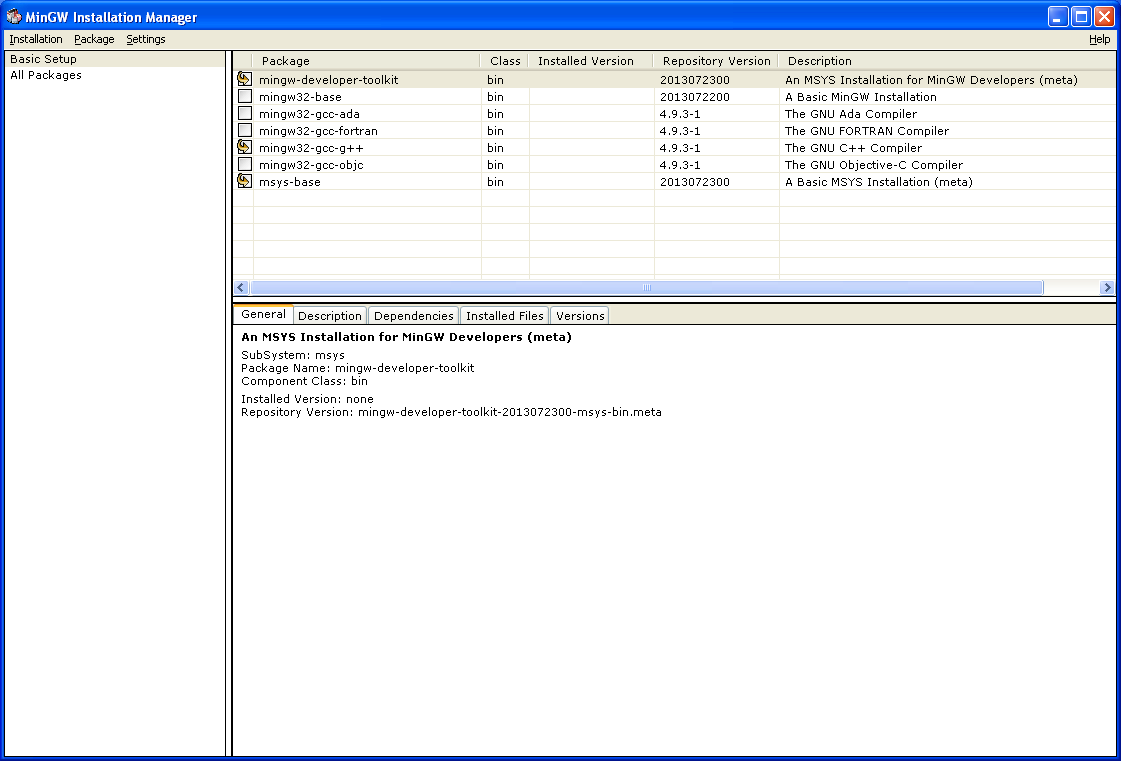Switch to the Versions tab
The height and width of the screenshot is (761, 1121).
click(580, 316)
